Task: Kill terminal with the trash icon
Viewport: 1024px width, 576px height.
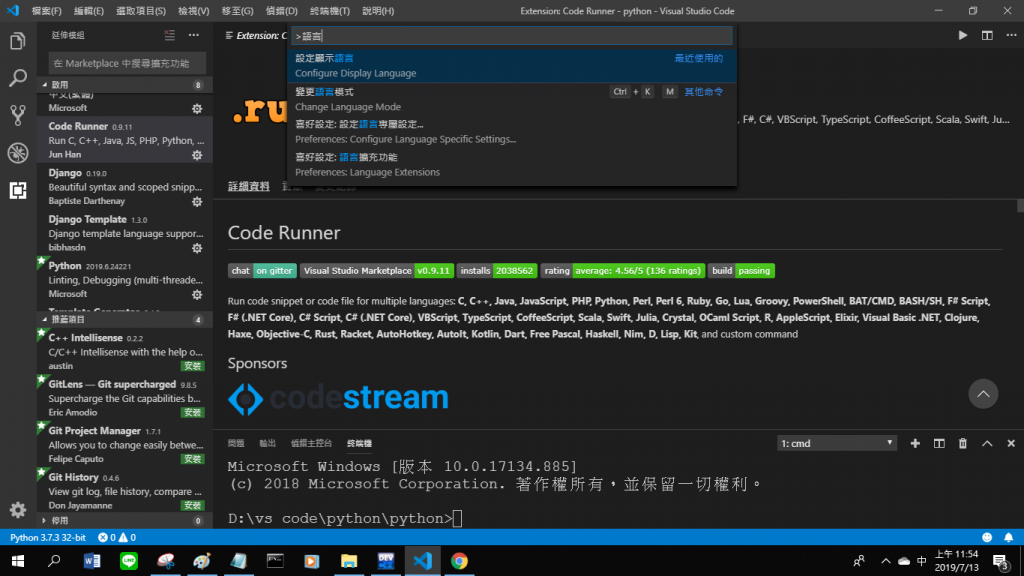Action: point(963,443)
